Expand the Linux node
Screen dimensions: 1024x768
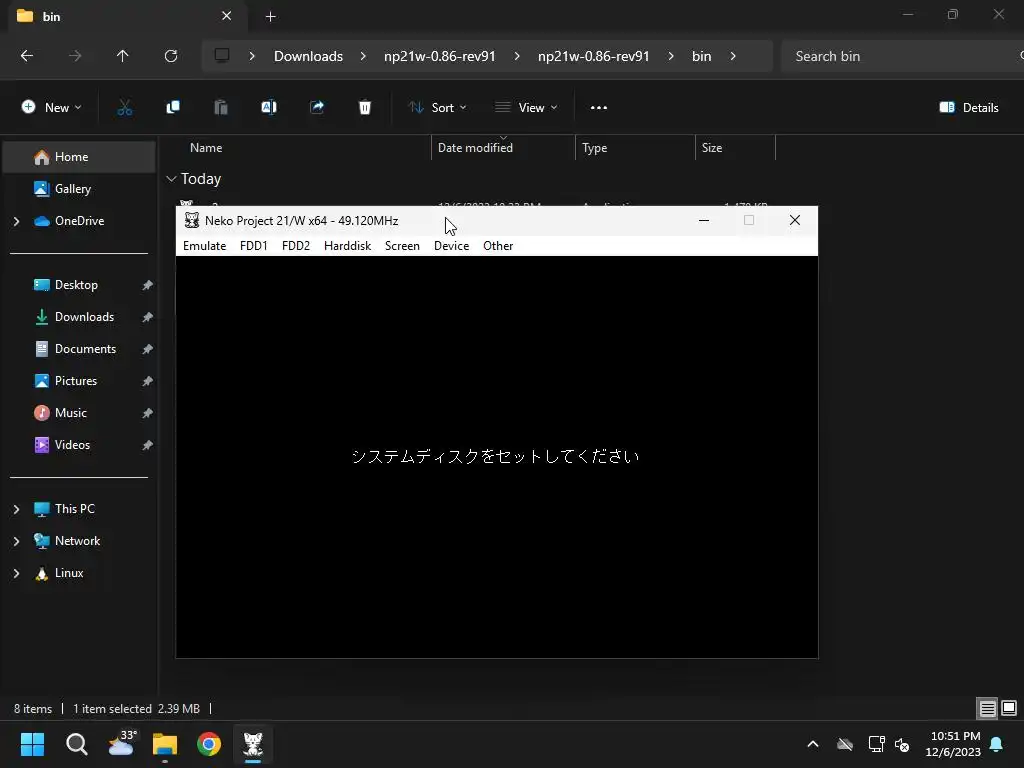click(16, 573)
